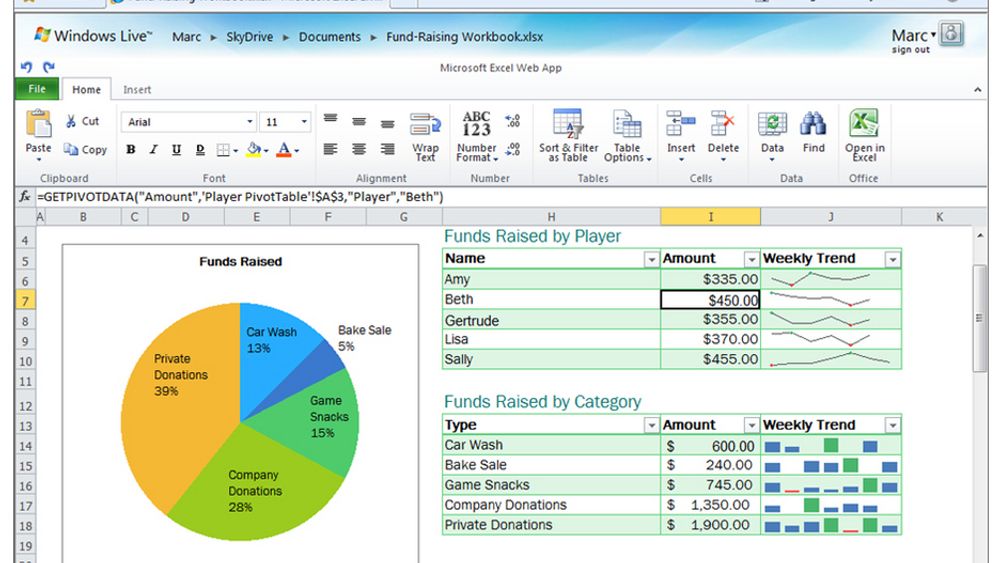
Task: Click the user profile picture icon
Action: tap(951, 34)
